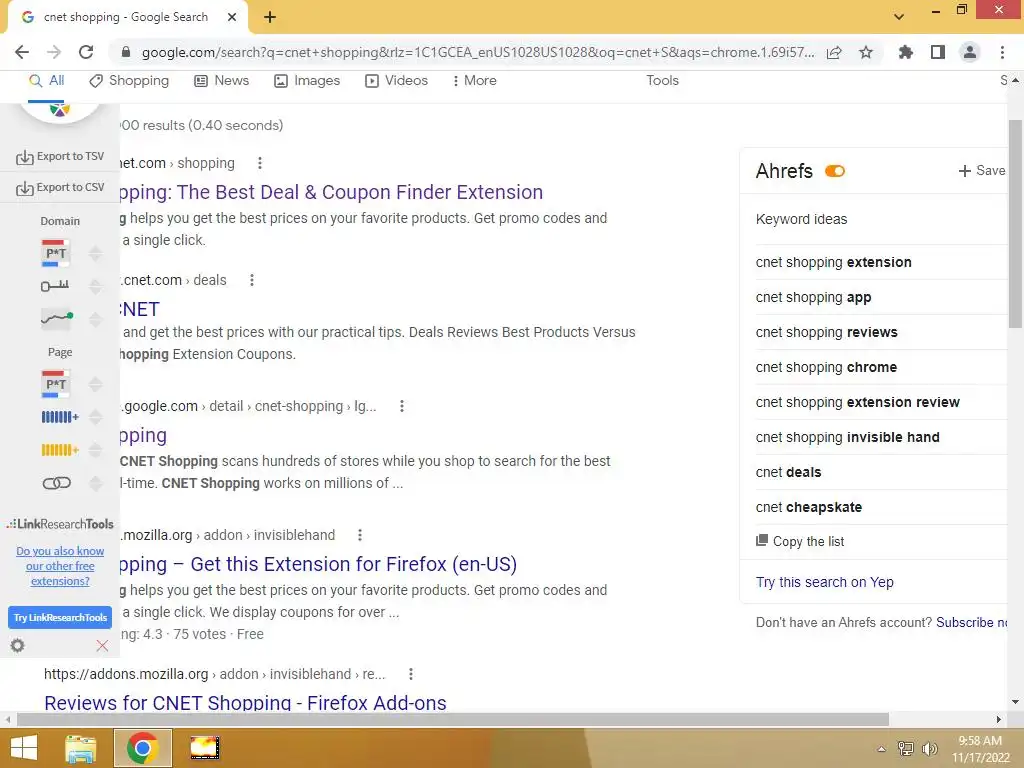
Task: Share this page from address bar
Action: pyautogui.click(x=834, y=52)
